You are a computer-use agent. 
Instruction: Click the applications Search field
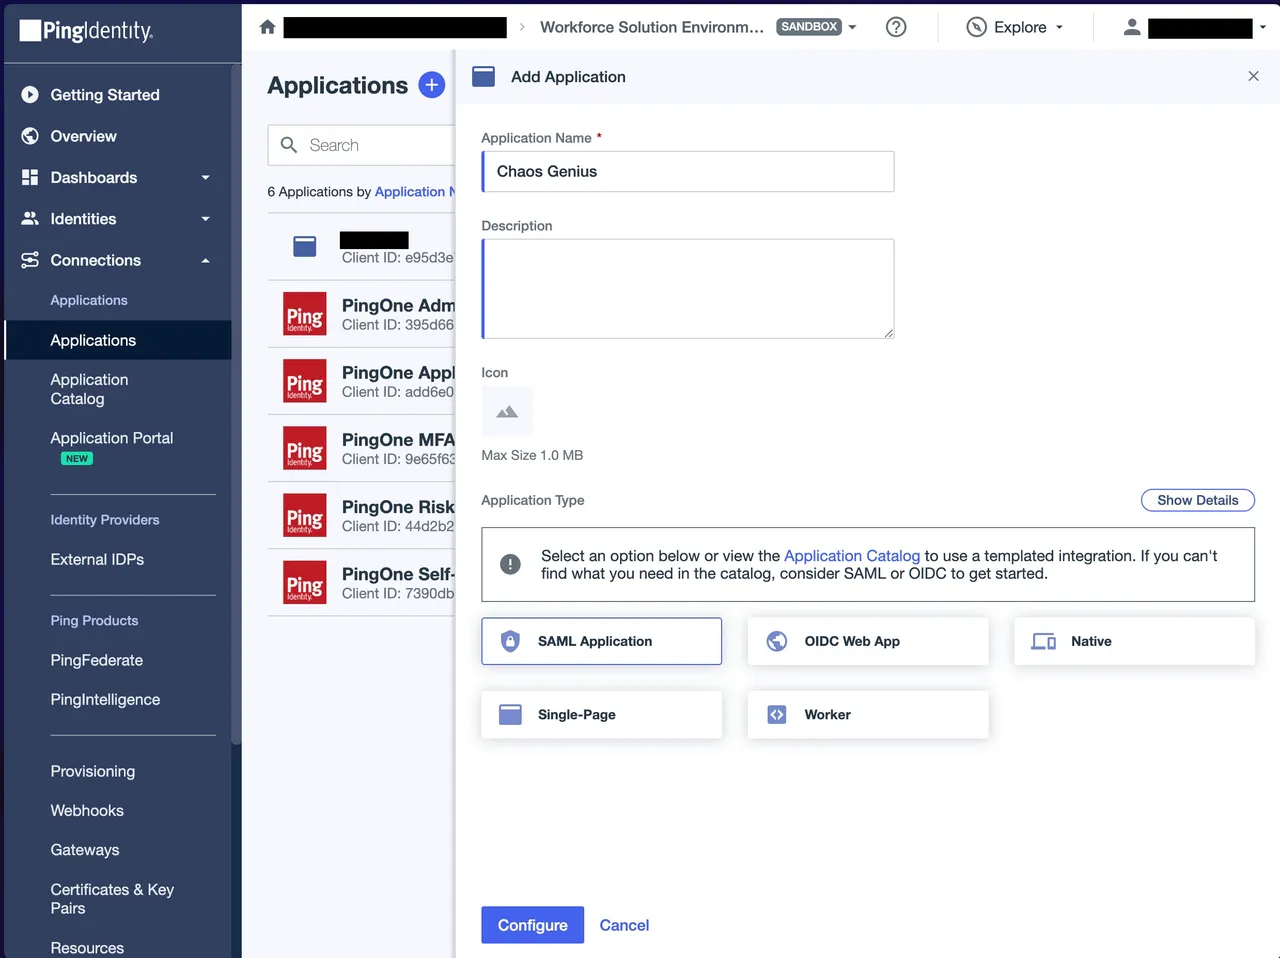click(x=361, y=145)
